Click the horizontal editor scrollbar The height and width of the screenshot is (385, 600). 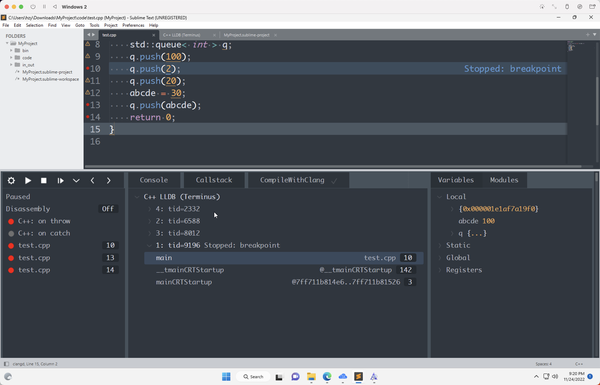pos(333,166)
